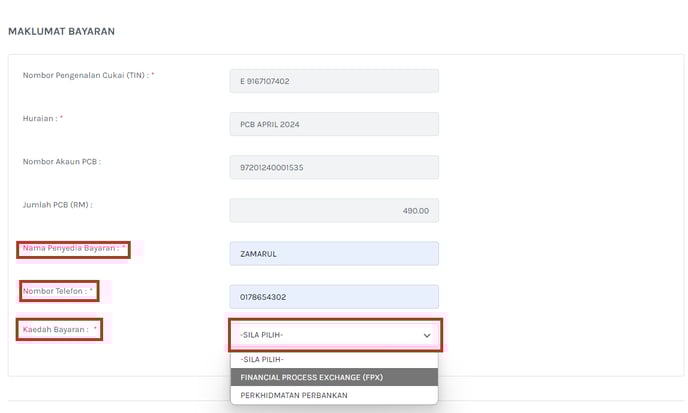Click the Kaedah Bayaran label
688x413 pixels.
tap(59, 329)
